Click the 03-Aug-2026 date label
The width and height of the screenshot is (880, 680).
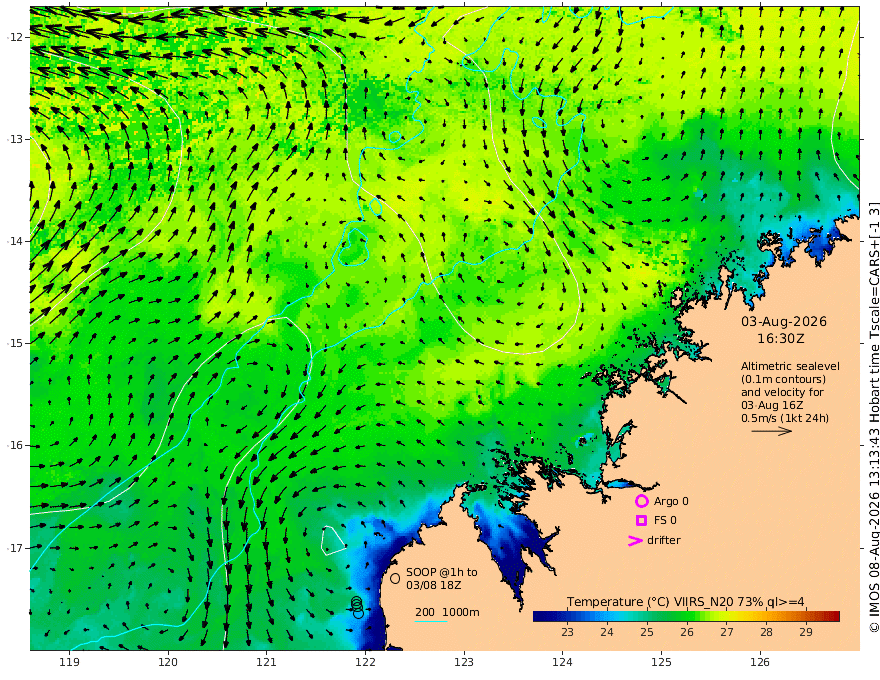click(784, 321)
